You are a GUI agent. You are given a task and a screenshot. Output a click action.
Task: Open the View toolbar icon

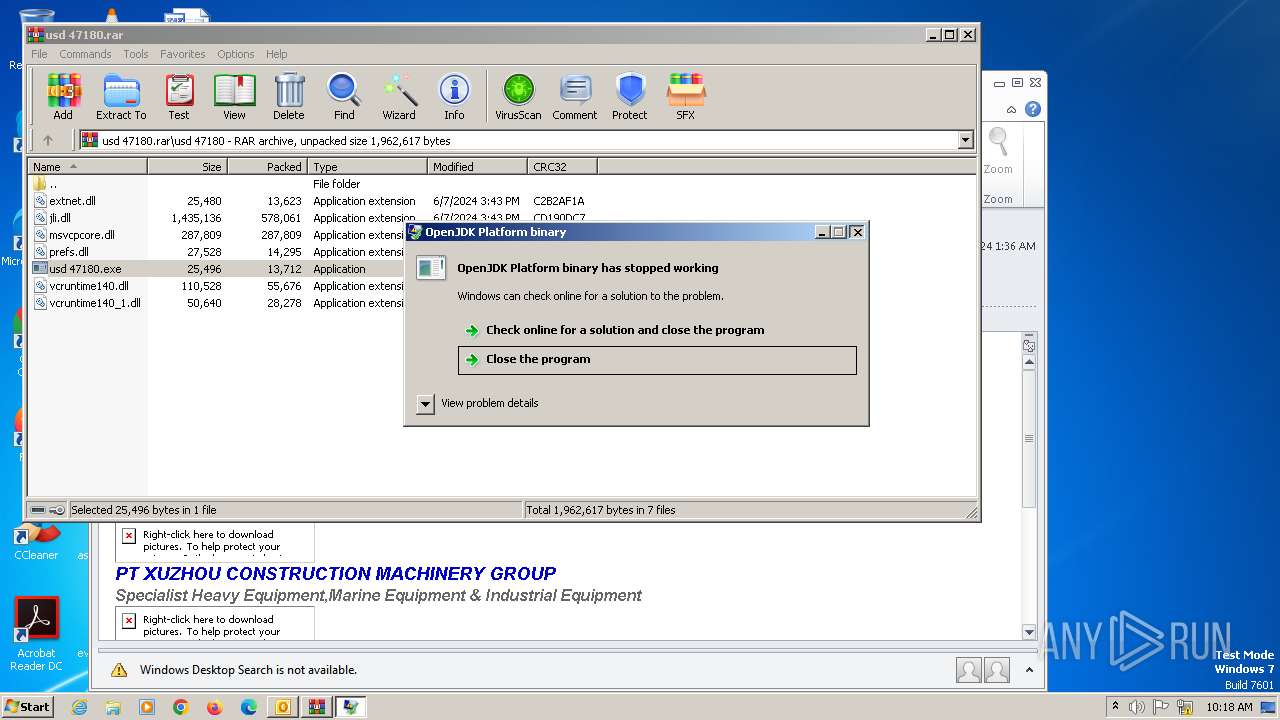click(234, 97)
